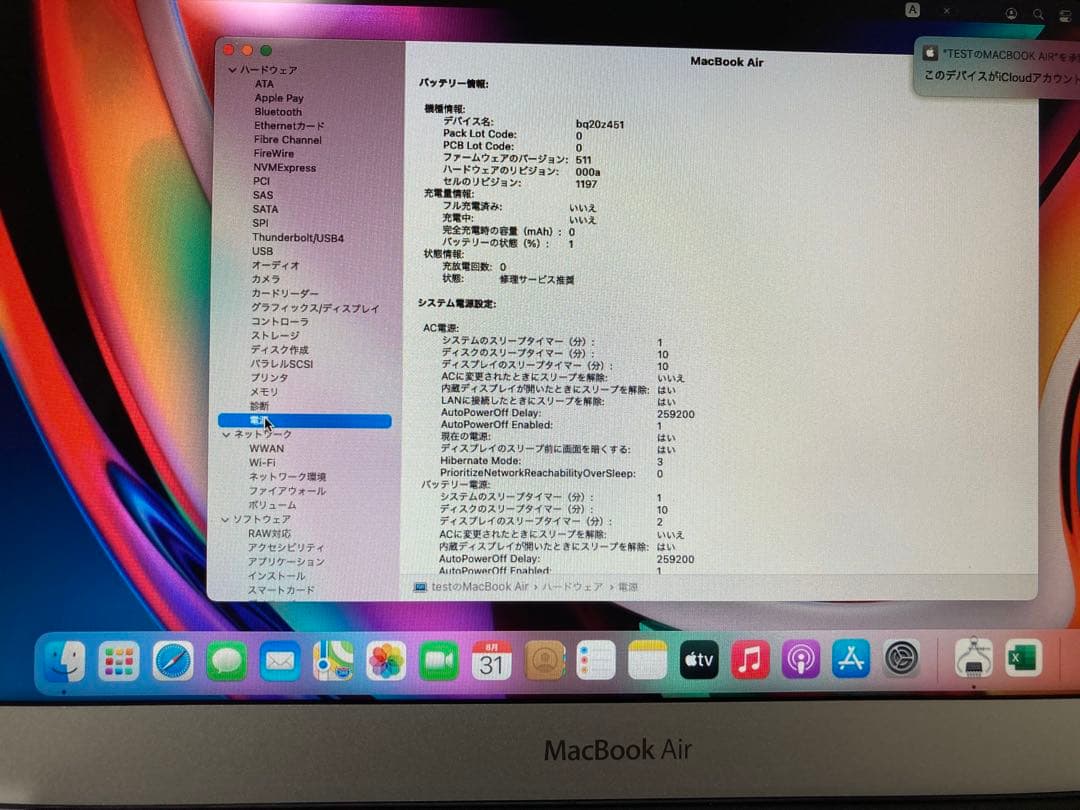Collapse the ネットワーク section in sidebar
Image resolution: width=1080 pixels, height=810 pixels.
coord(225,434)
